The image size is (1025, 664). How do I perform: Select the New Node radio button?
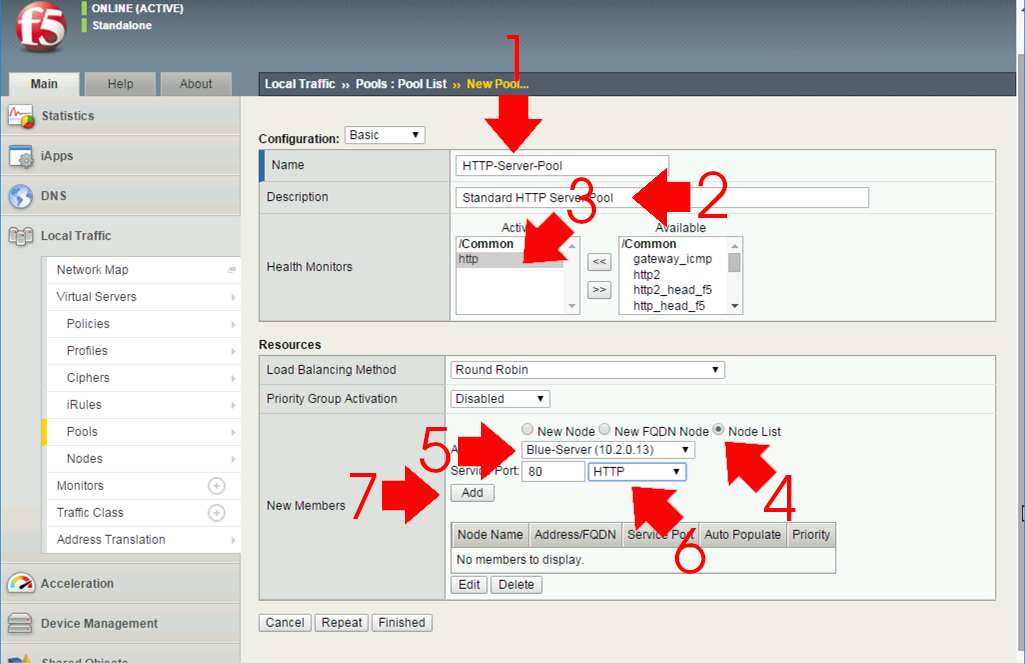(x=527, y=429)
